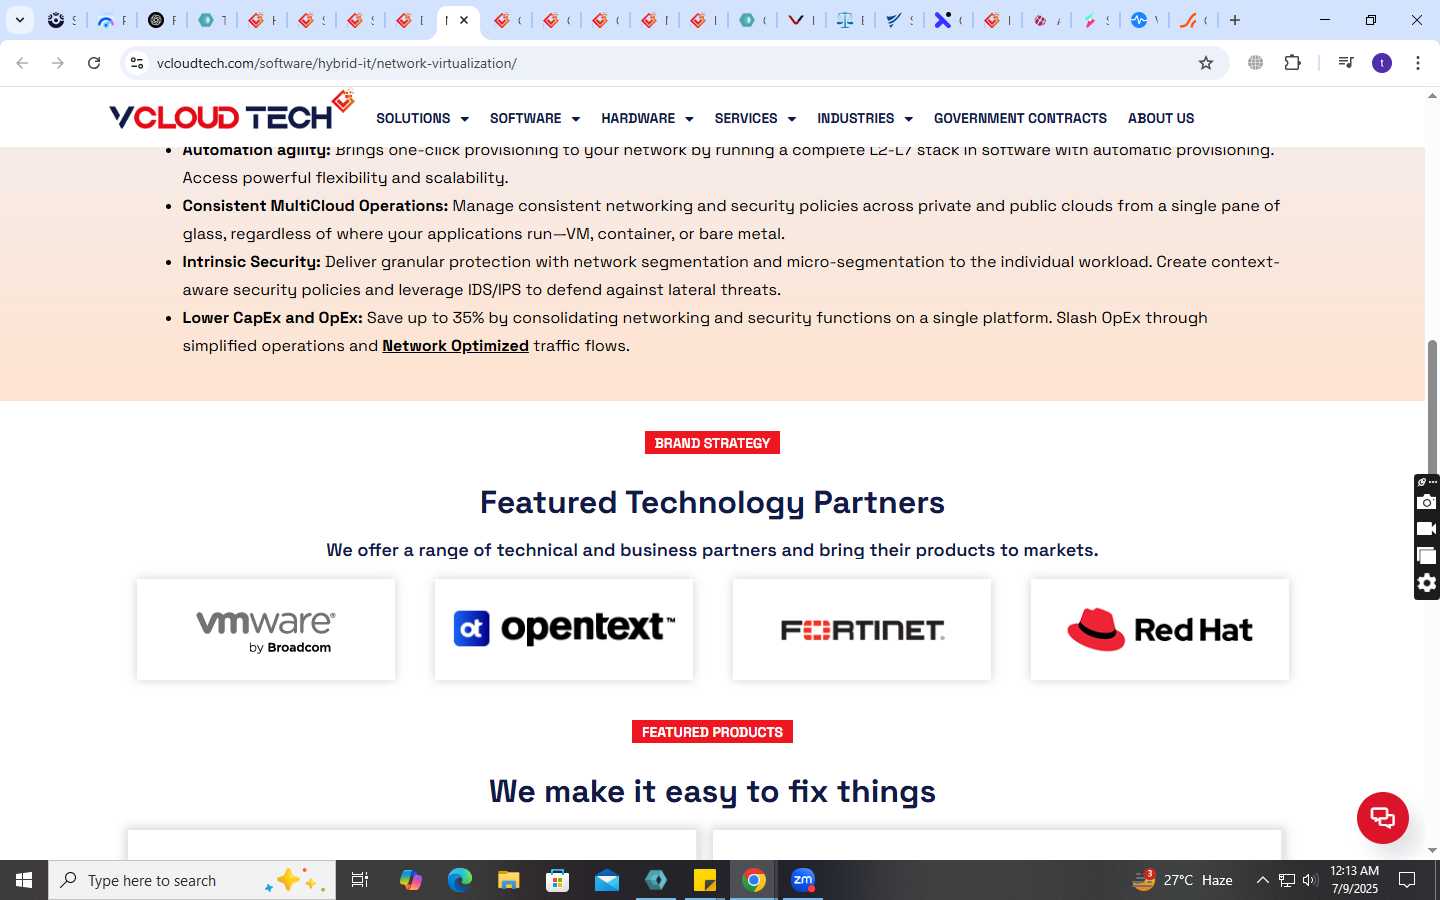Click the scrollbar down arrow

pyautogui.click(x=1432, y=850)
